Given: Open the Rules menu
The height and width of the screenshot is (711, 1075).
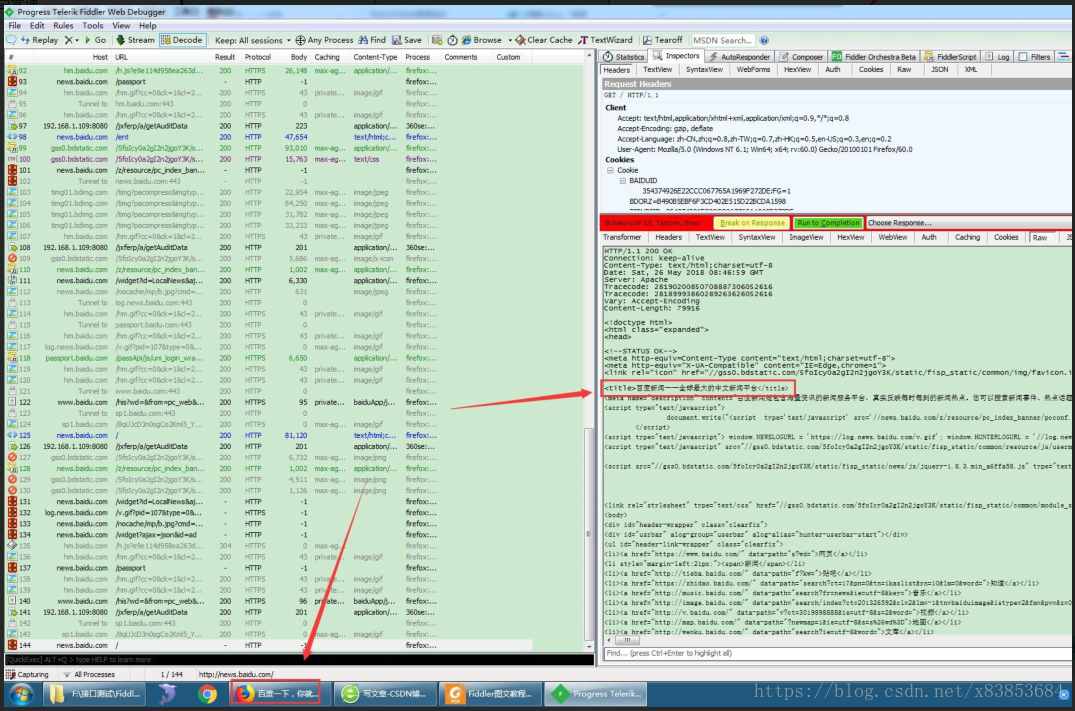Looking at the screenshot, I should (63, 26).
